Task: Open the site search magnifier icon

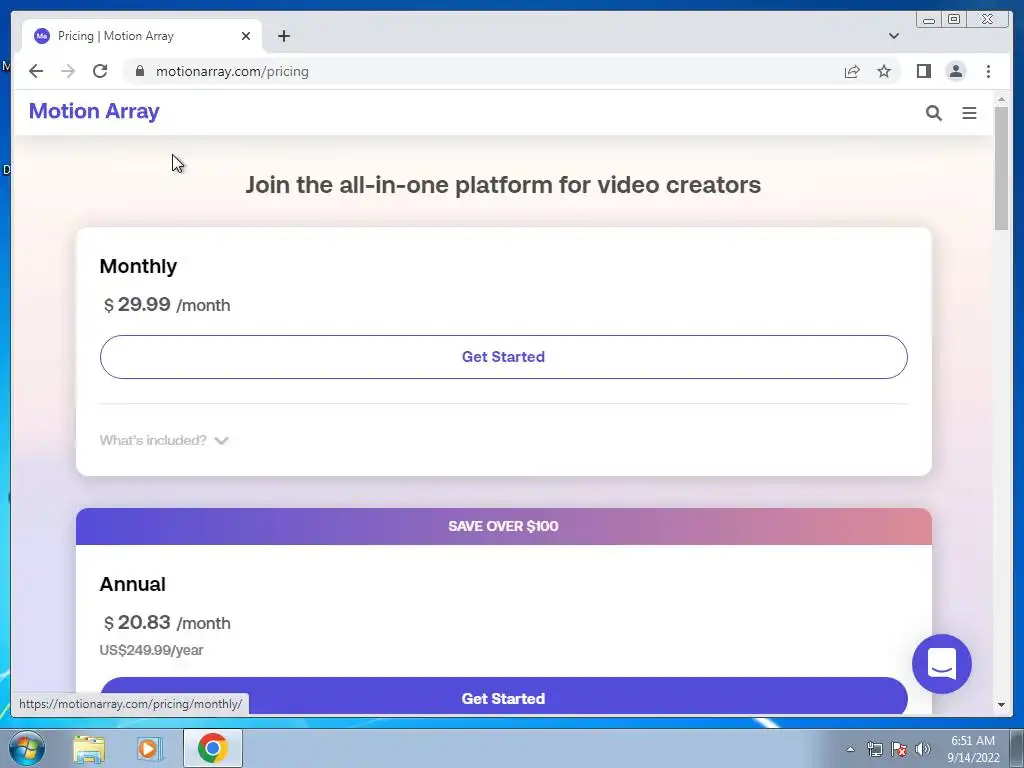Action: pos(934,113)
